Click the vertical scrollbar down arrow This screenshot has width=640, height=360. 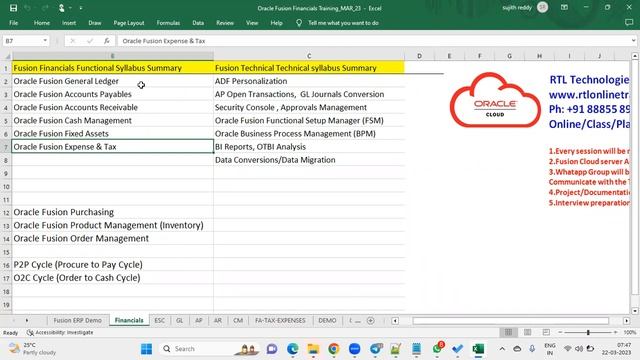(635, 311)
